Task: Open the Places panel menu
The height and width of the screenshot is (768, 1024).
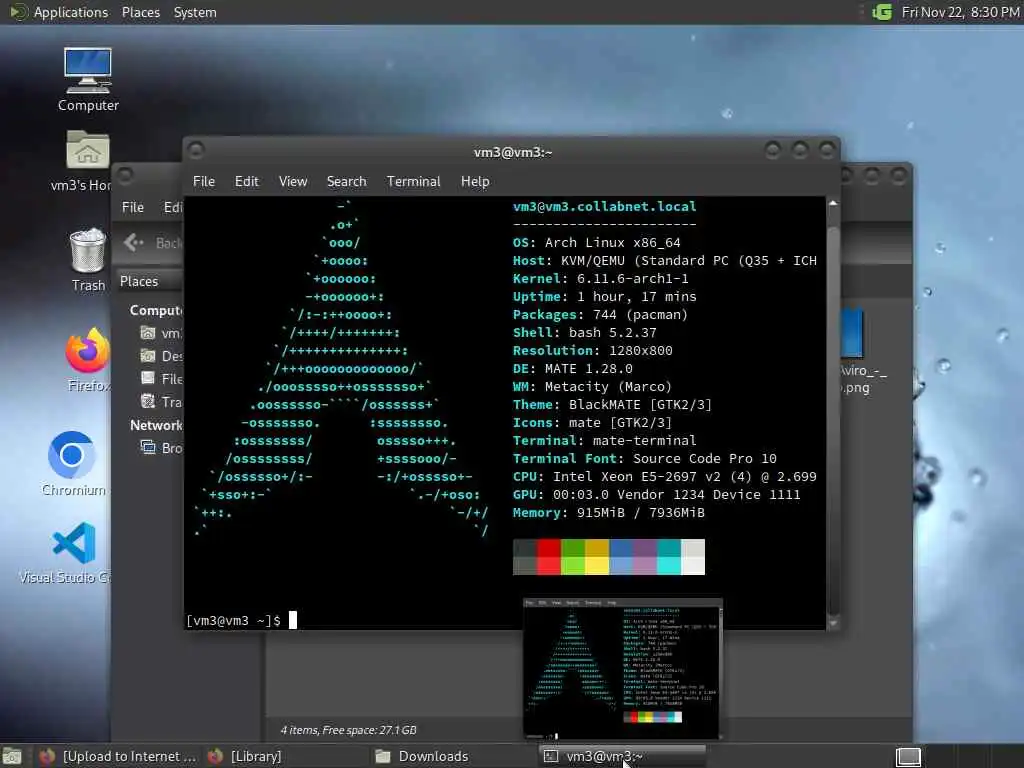Action: (x=140, y=12)
